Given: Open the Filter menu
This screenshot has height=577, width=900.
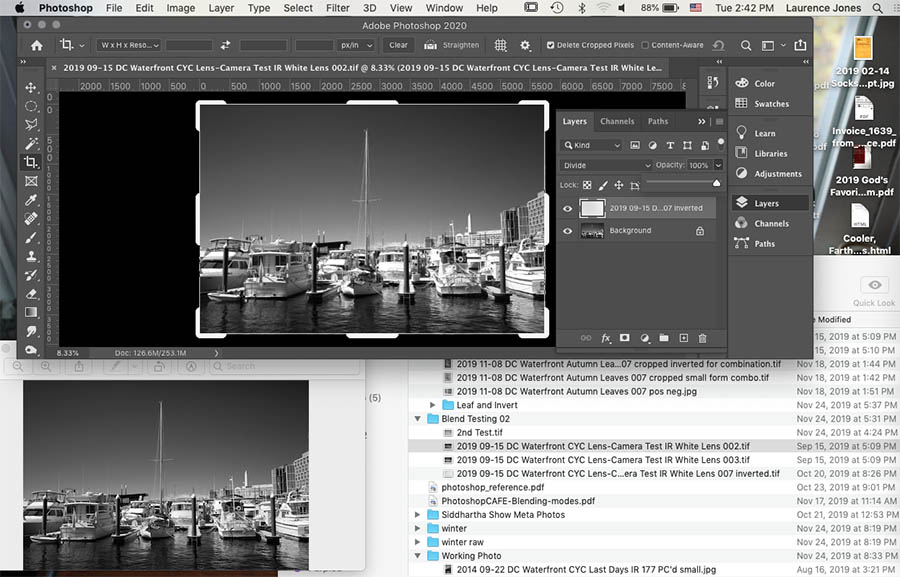Looking at the screenshot, I should coord(337,7).
